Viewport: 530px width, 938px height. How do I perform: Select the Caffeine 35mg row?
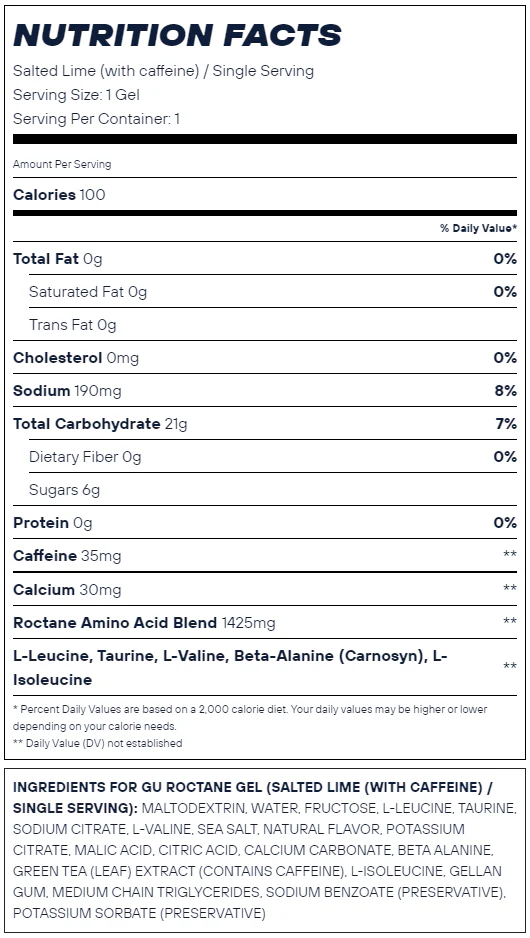pos(265,556)
